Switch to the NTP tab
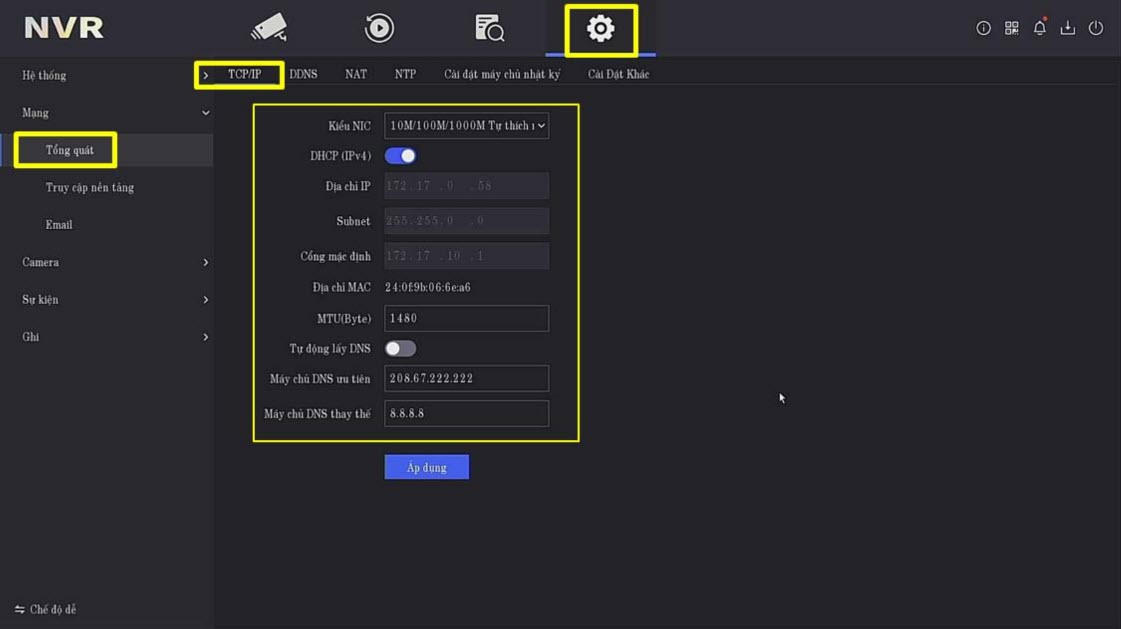This screenshot has height=629, width=1121. click(x=405, y=75)
